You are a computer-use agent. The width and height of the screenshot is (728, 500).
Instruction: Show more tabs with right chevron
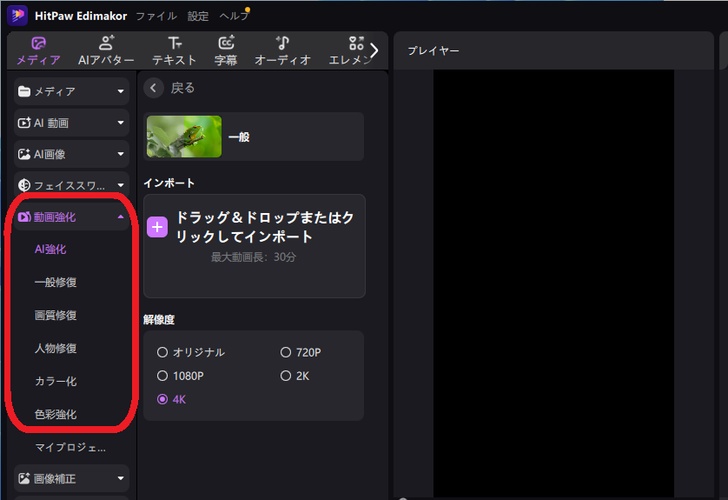(374, 50)
